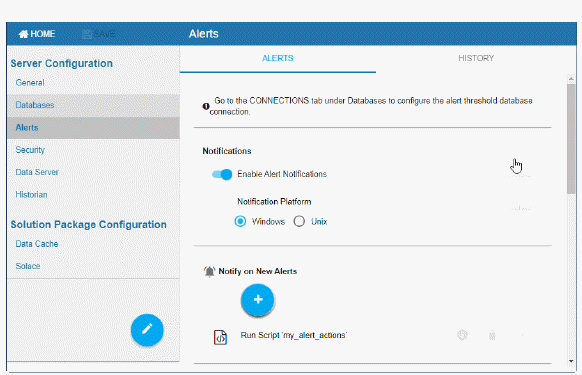
Task: Select Windows notification platform
Action: pos(240,222)
